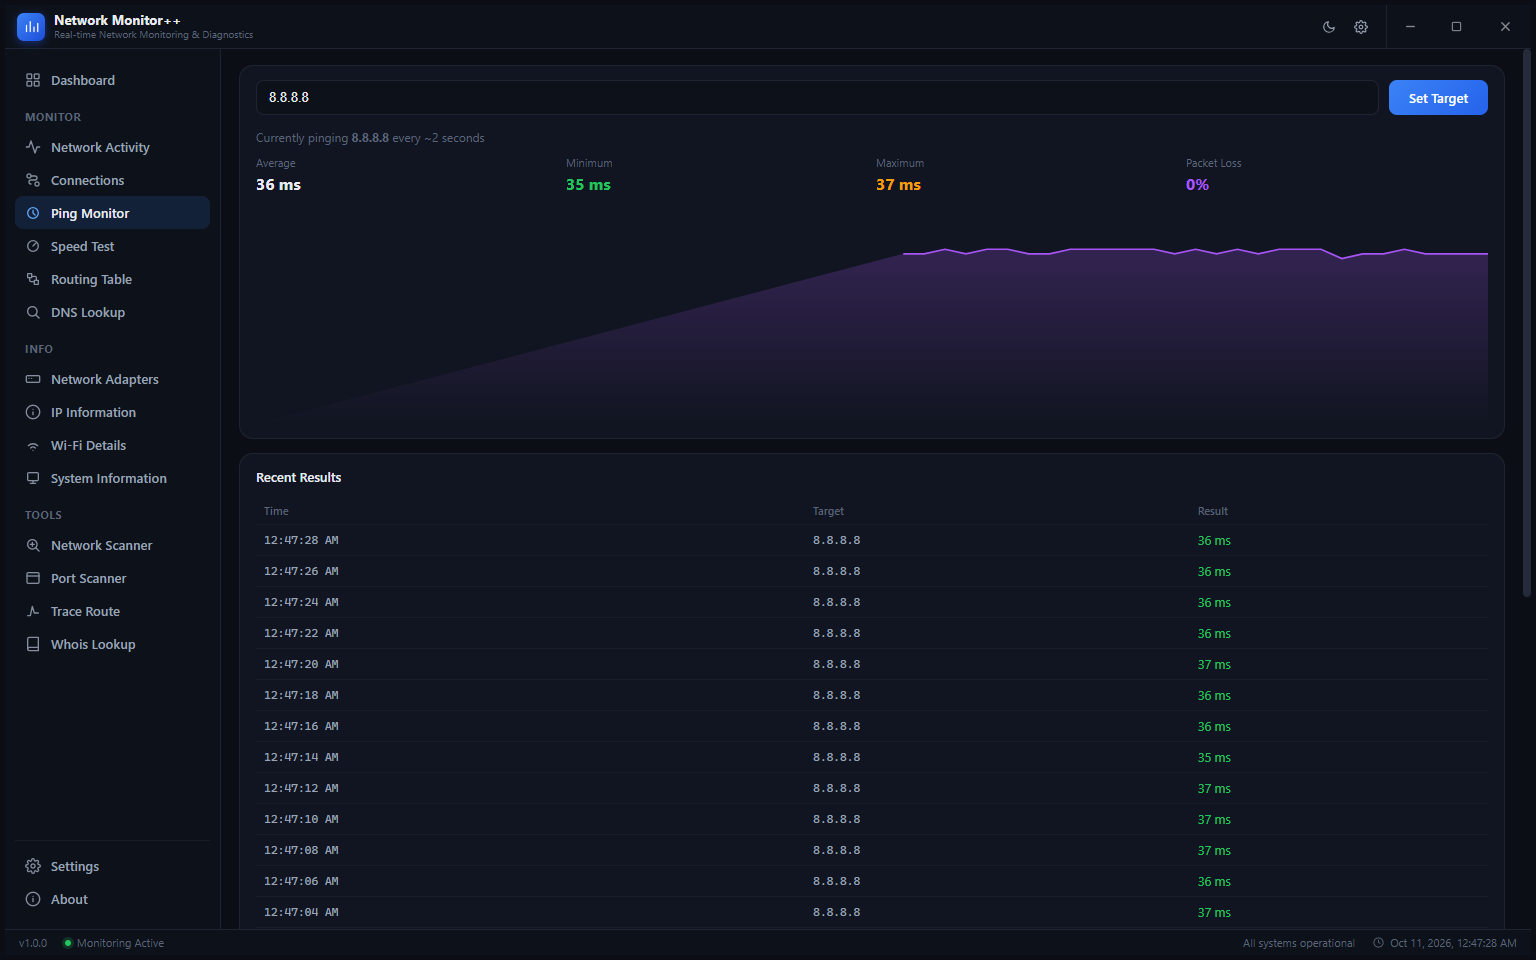Click the IP Information info icon
The width and height of the screenshot is (1536, 960).
[x=33, y=412]
